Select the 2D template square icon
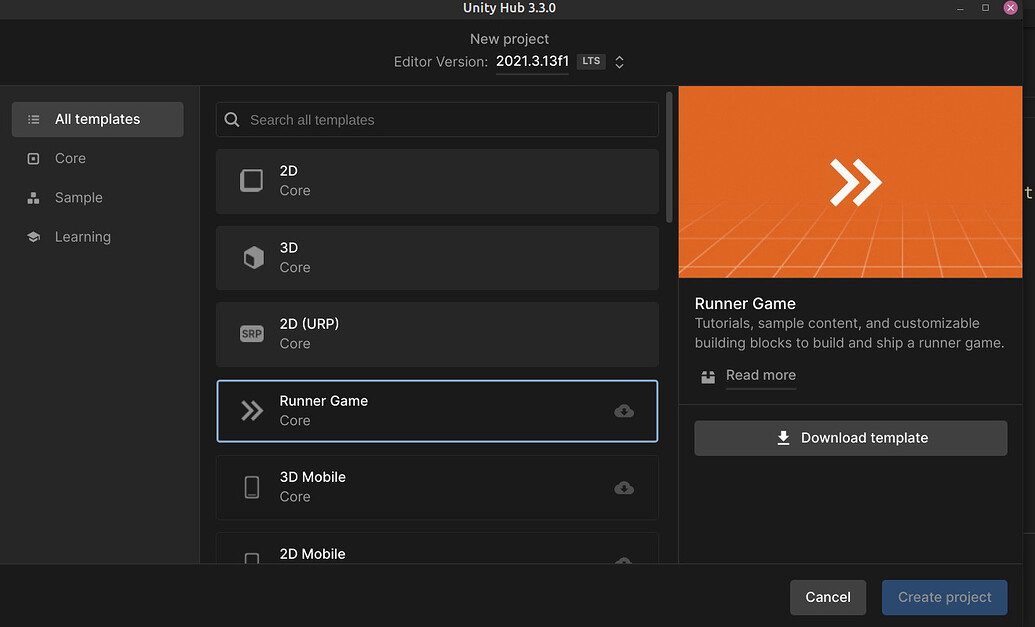 tap(251, 180)
